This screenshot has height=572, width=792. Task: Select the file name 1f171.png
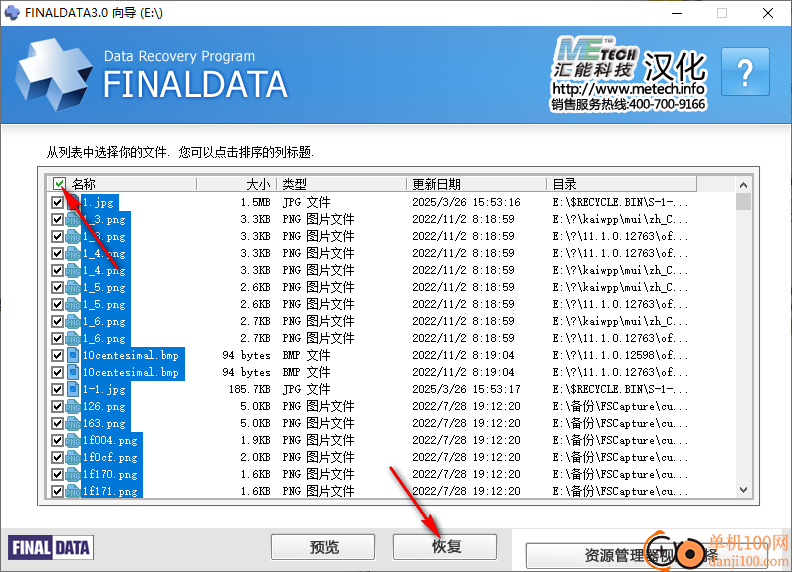111,491
